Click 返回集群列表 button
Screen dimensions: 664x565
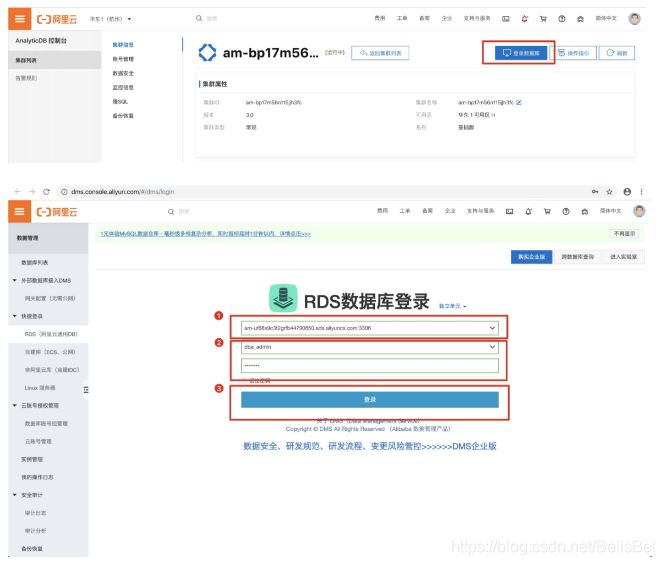tap(380, 53)
